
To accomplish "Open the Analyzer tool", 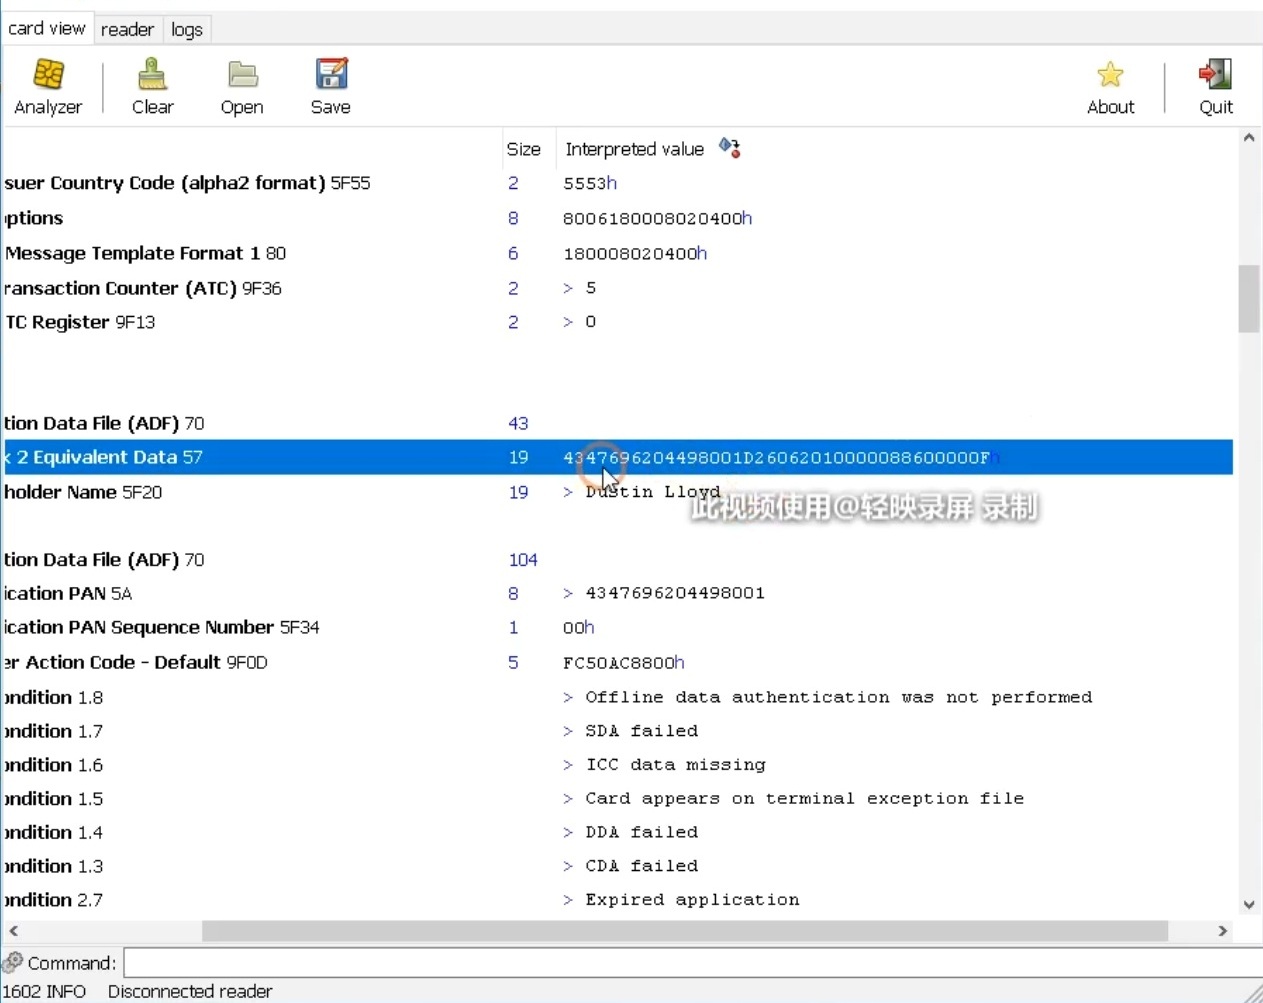I will (x=48, y=86).
